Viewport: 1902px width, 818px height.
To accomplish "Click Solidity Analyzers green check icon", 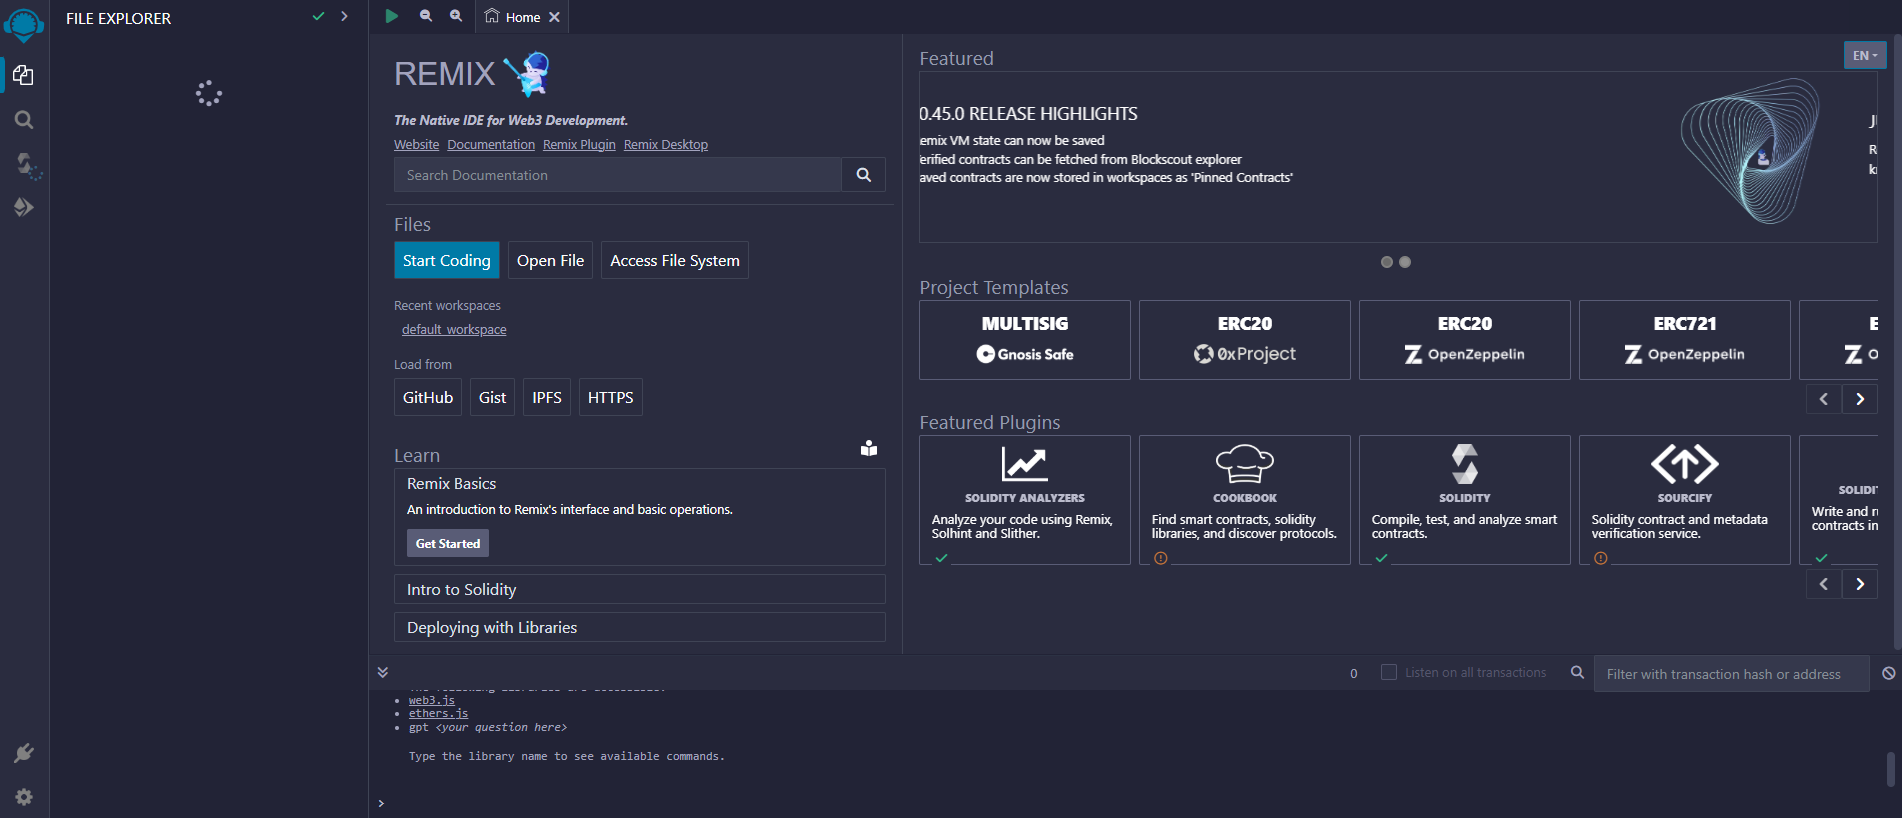I will point(941,558).
